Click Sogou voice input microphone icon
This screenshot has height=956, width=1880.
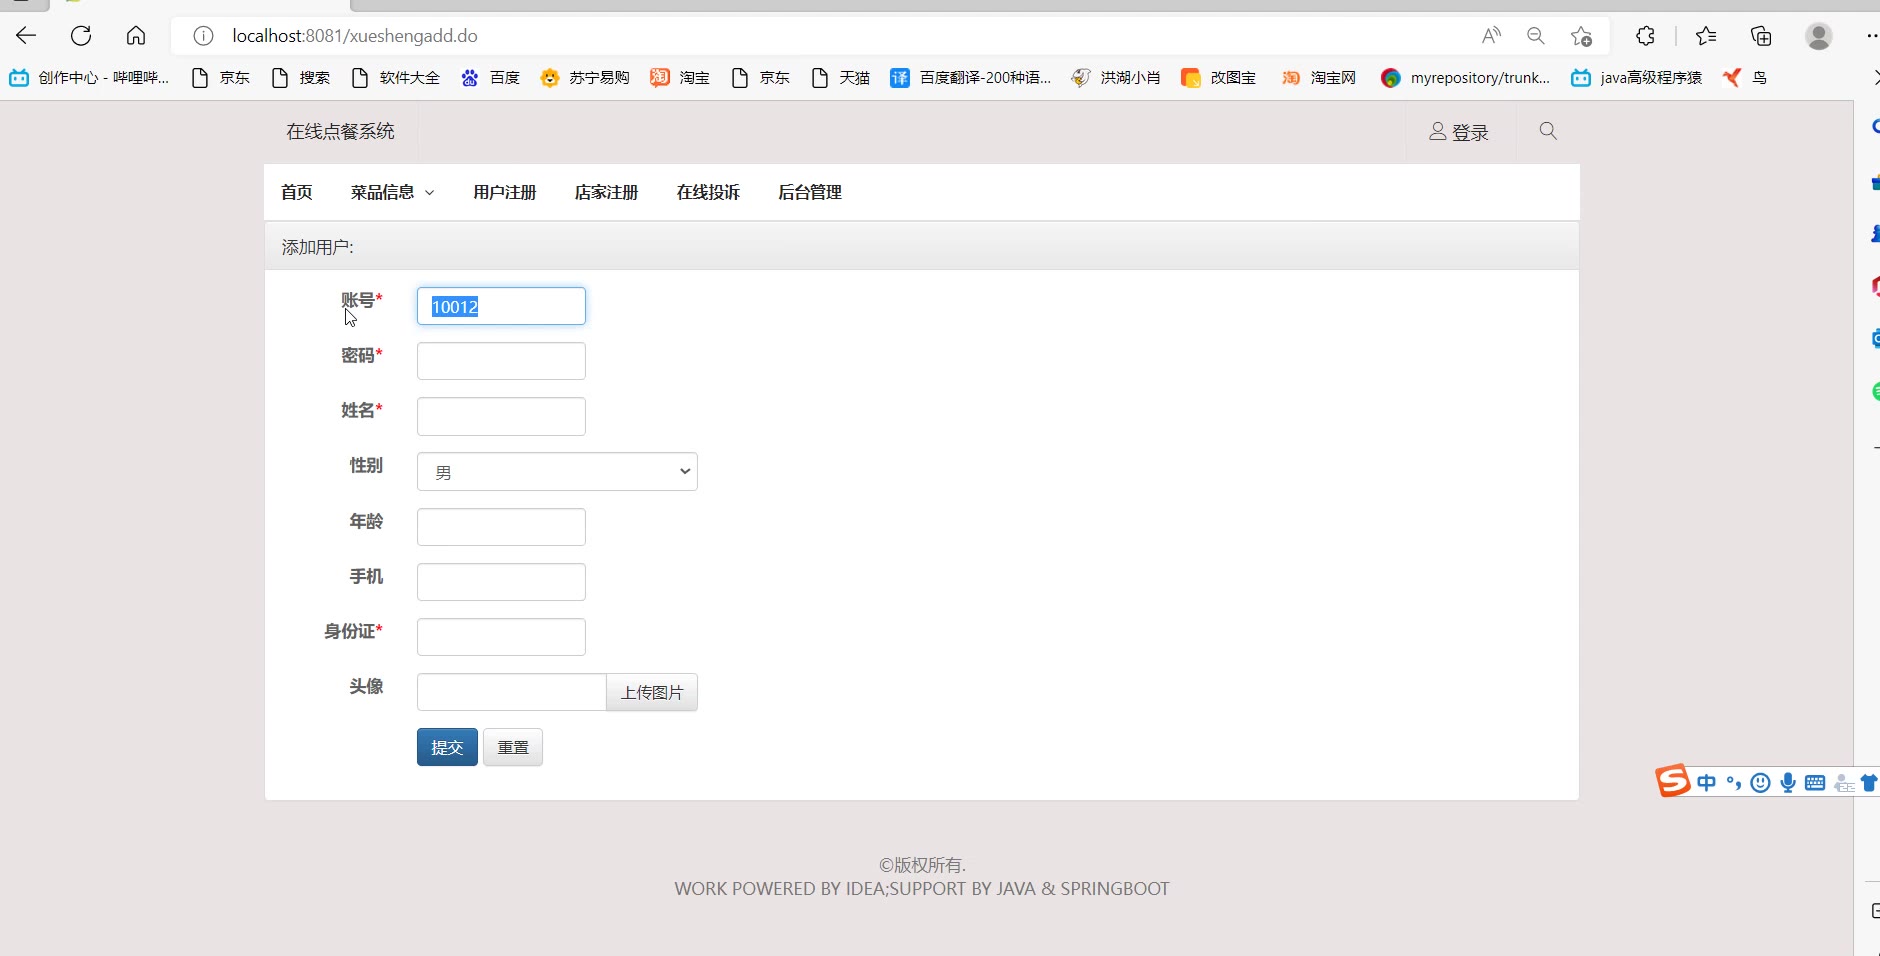(1788, 783)
